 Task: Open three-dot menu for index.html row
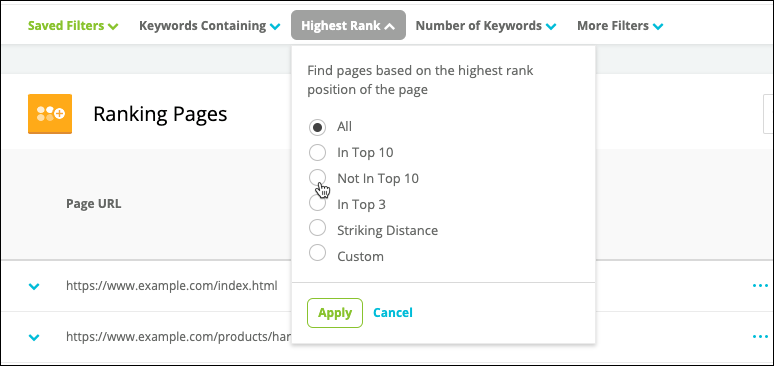760,285
